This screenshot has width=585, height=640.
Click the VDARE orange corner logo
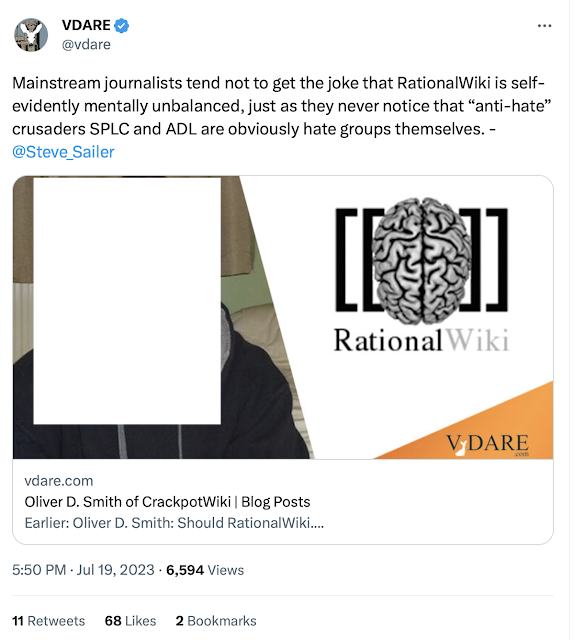click(x=487, y=444)
